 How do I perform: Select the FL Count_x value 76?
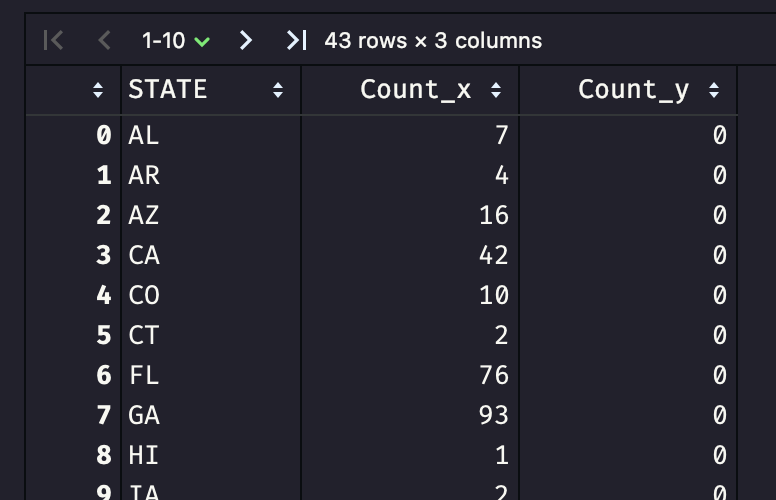[493, 375]
